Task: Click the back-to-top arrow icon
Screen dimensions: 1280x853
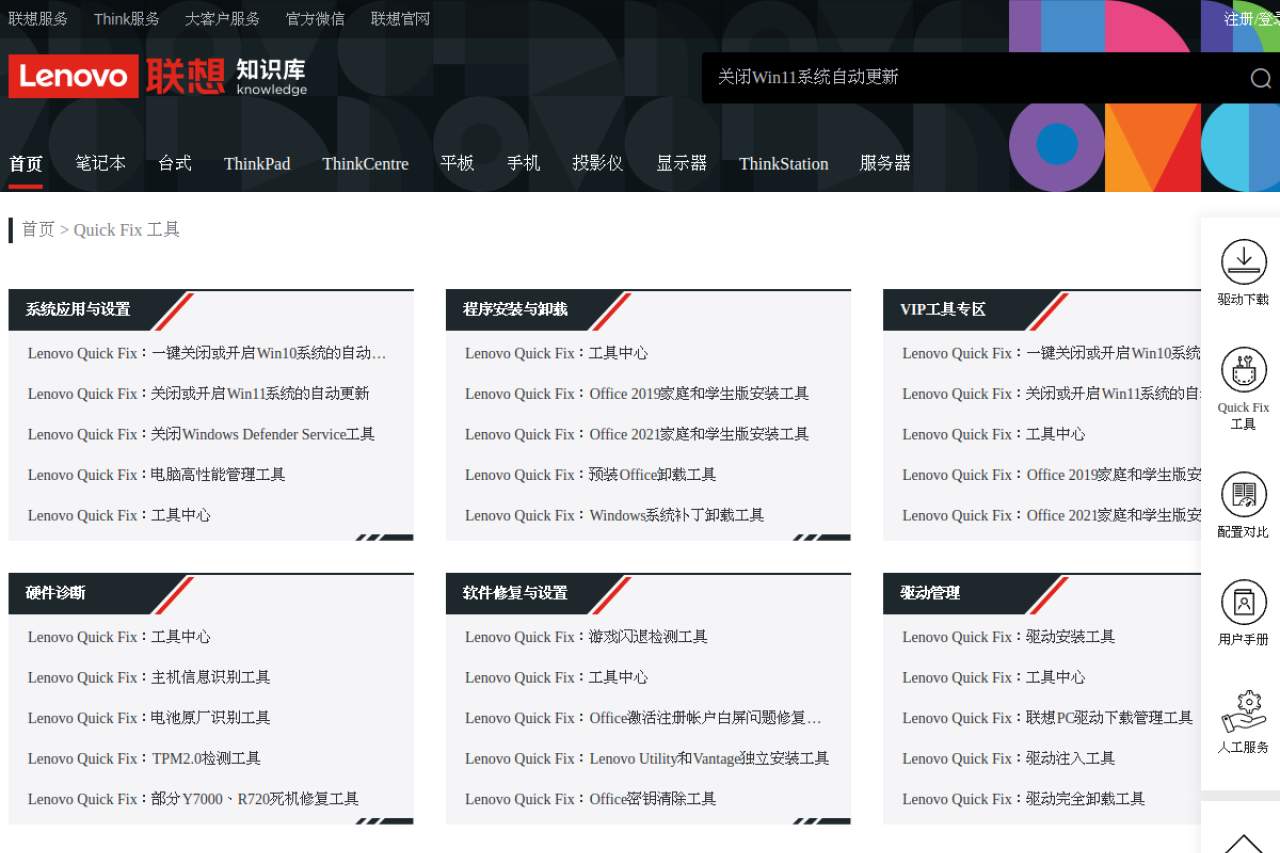Action: (1243, 843)
